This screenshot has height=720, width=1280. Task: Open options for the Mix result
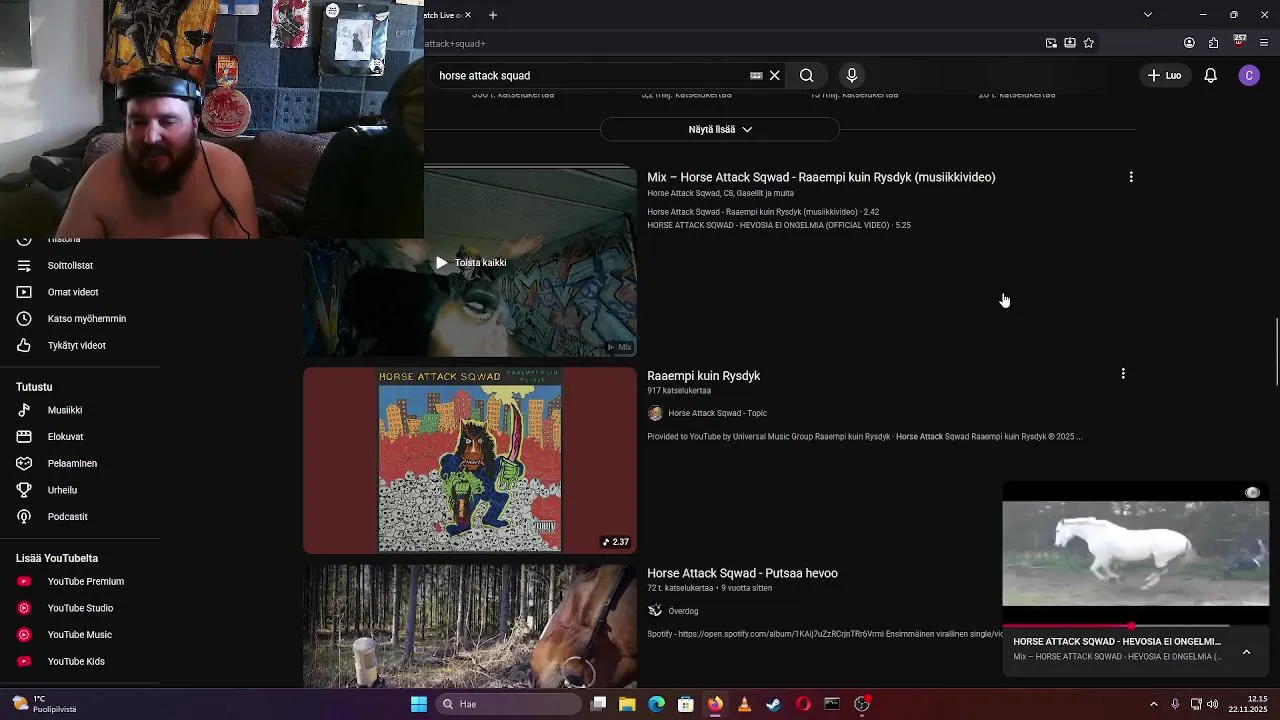(1131, 177)
